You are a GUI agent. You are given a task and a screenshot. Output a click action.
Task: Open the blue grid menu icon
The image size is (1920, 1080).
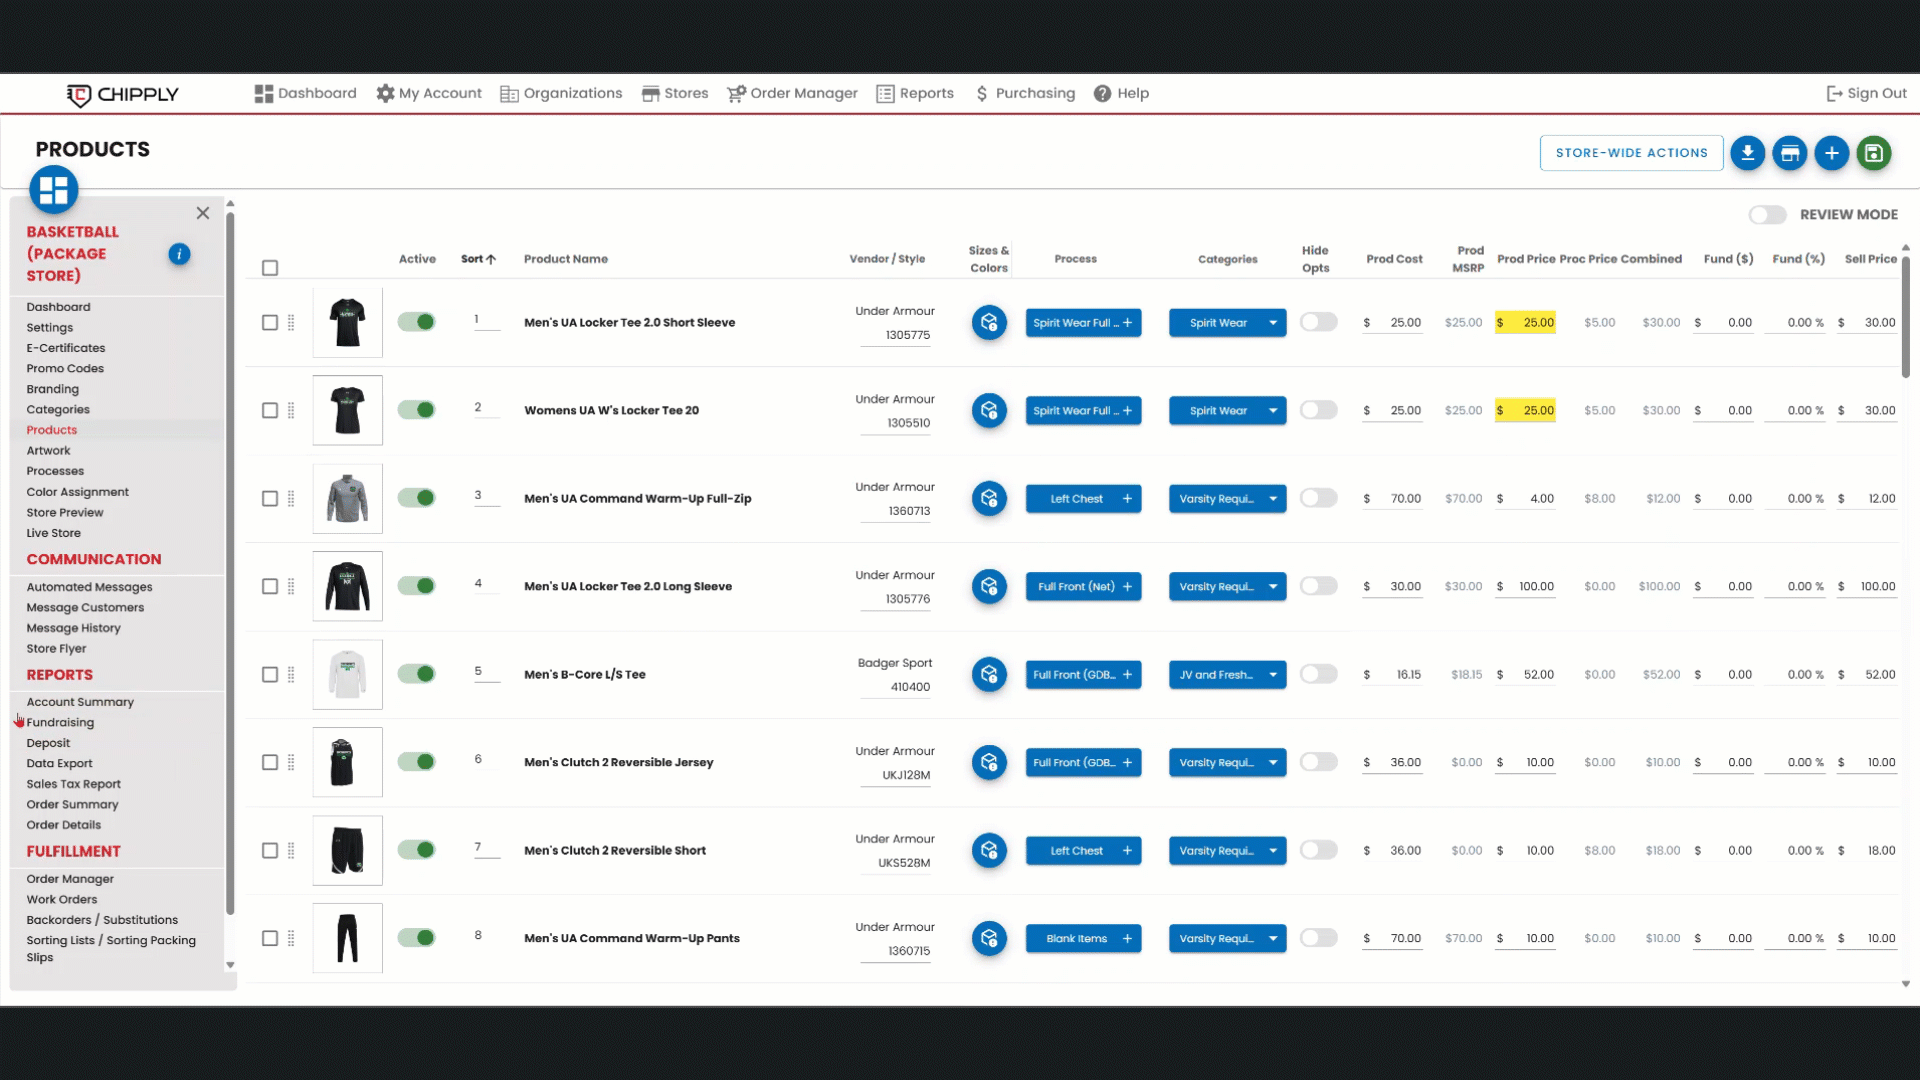tap(54, 190)
